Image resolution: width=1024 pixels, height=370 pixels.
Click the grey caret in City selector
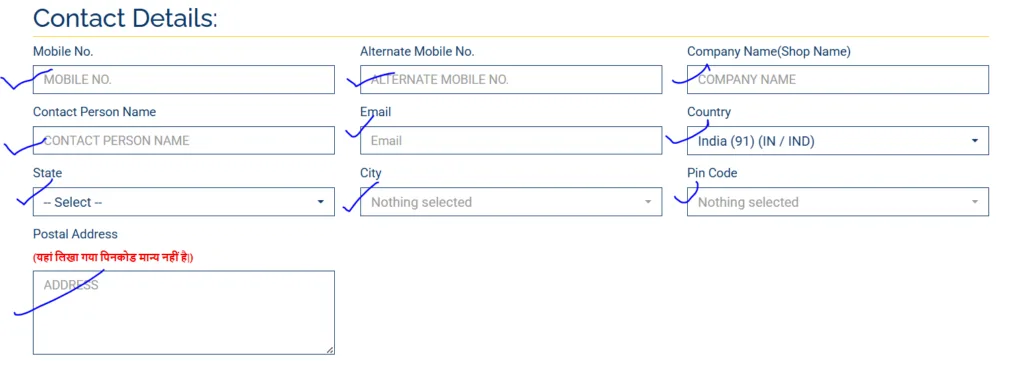pyautogui.click(x=648, y=202)
